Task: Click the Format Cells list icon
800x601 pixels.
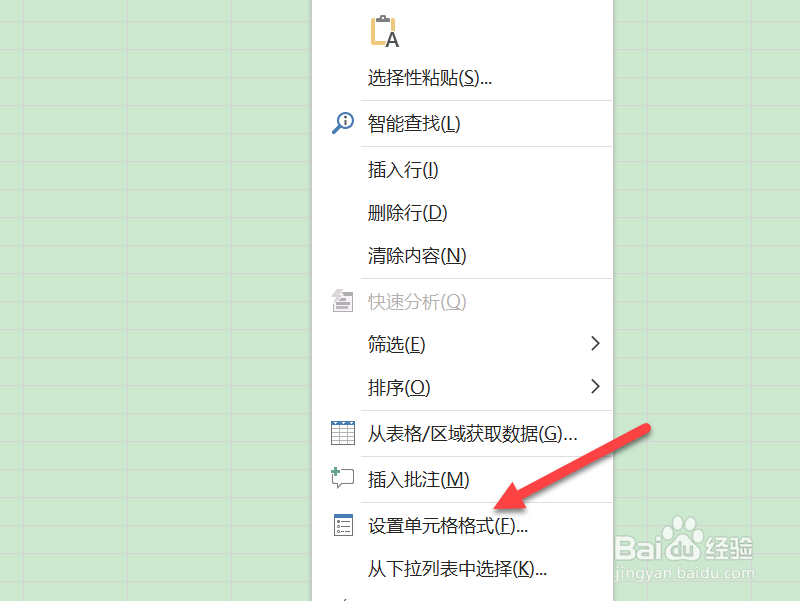Action: (343, 525)
